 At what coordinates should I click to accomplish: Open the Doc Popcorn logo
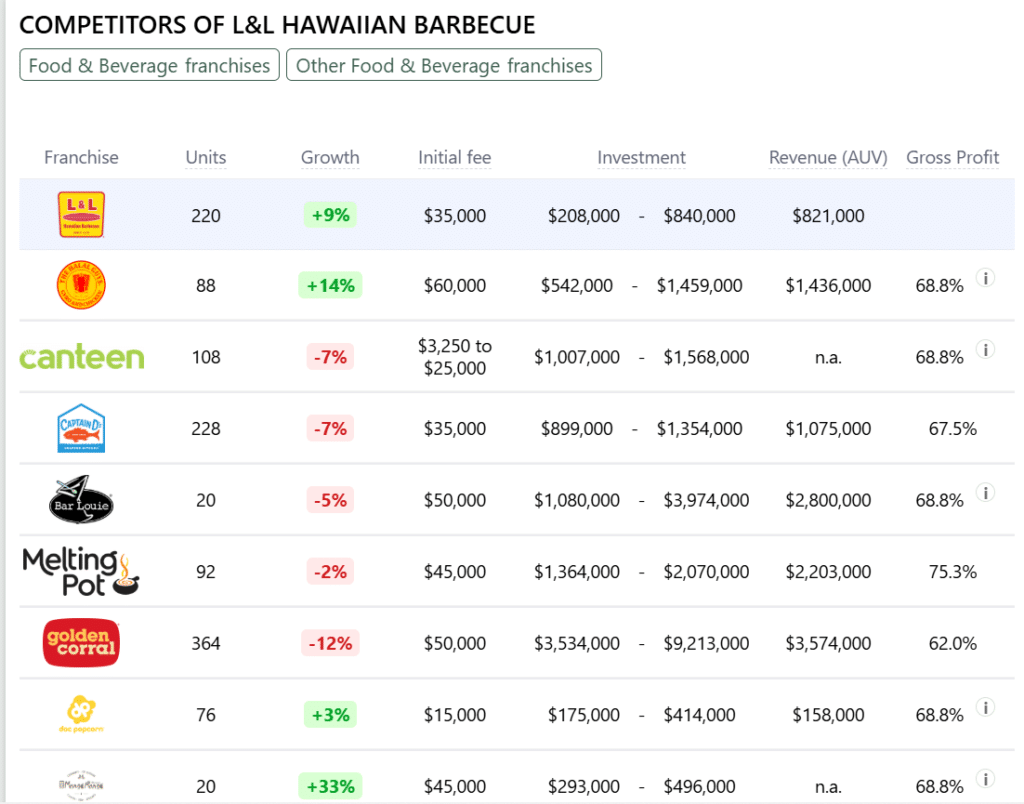[x=81, y=714]
